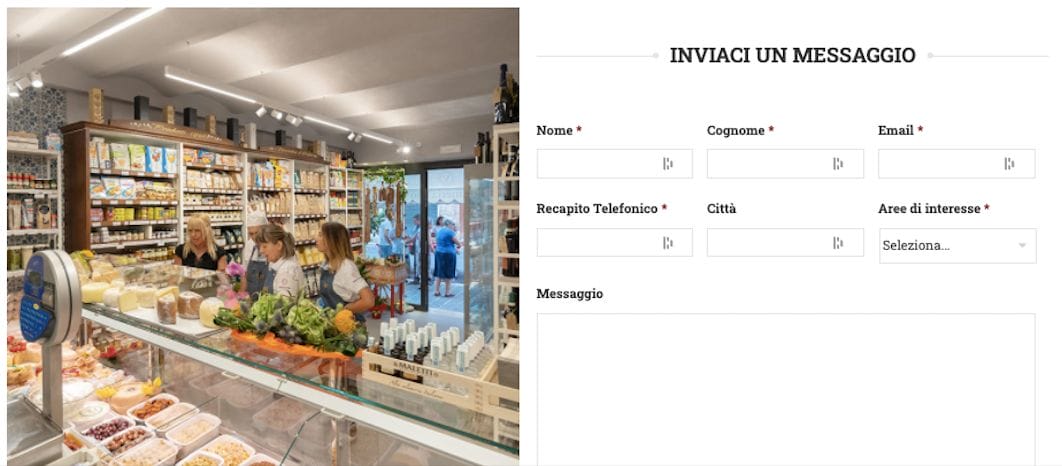Image resolution: width=1062 pixels, height=466 pixels.
Task: Click the Nome label text
Action: (x=554, y=131)
